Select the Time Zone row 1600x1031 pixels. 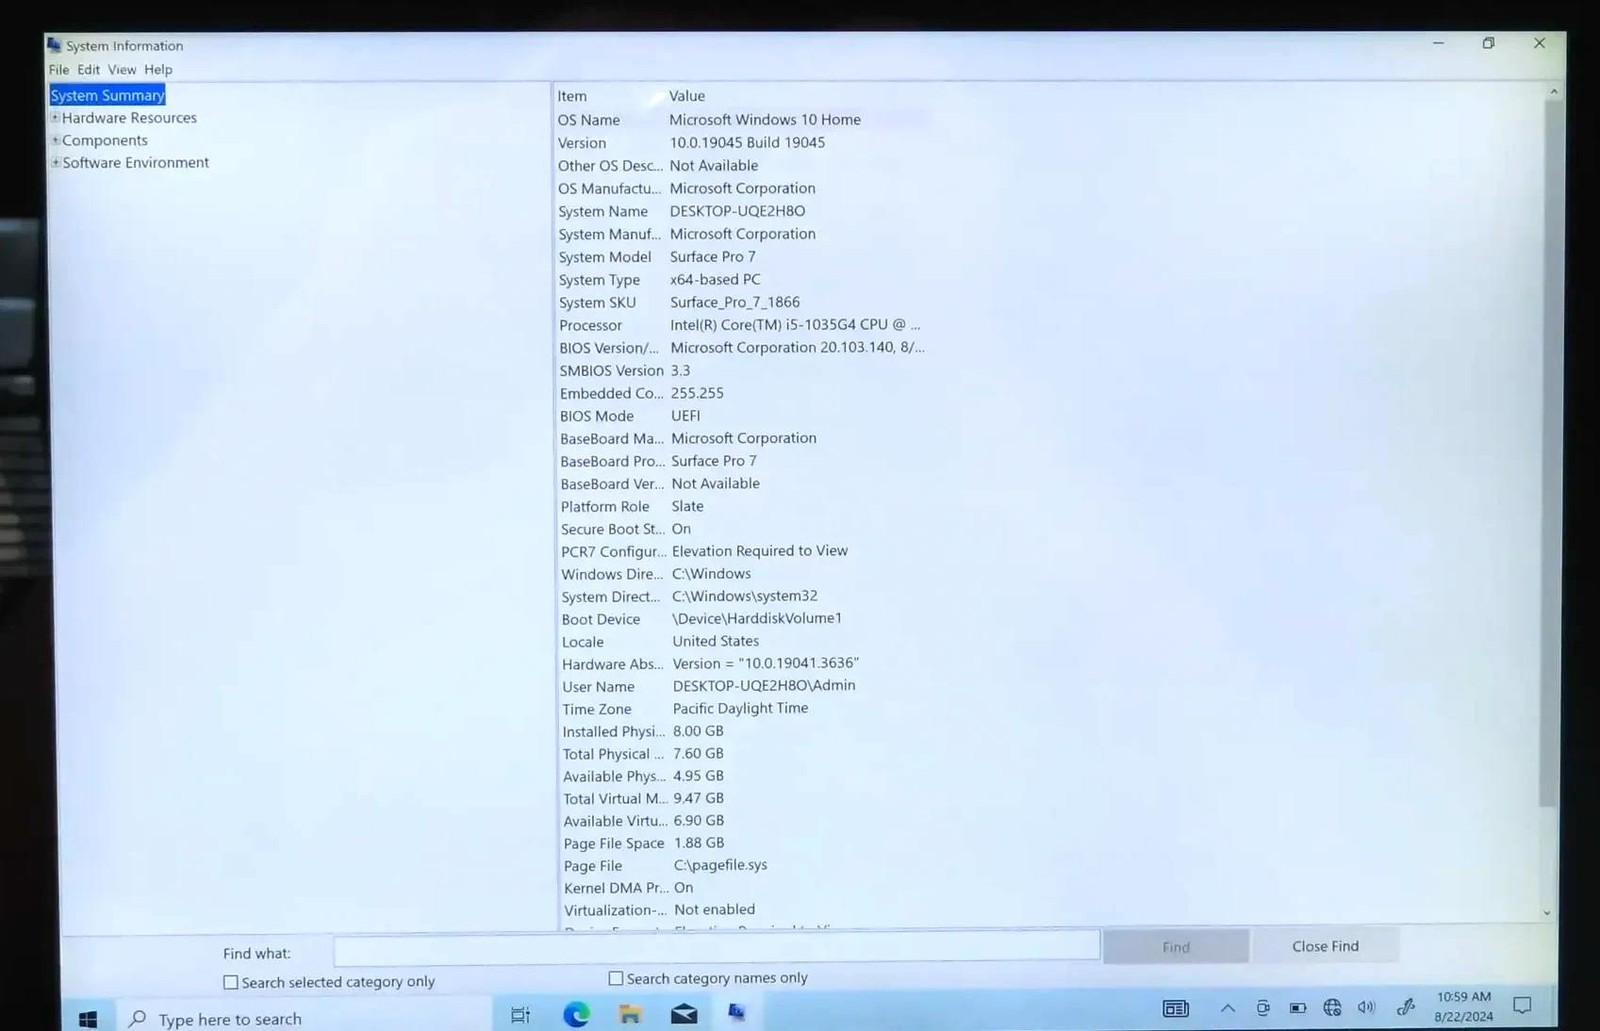685,708
